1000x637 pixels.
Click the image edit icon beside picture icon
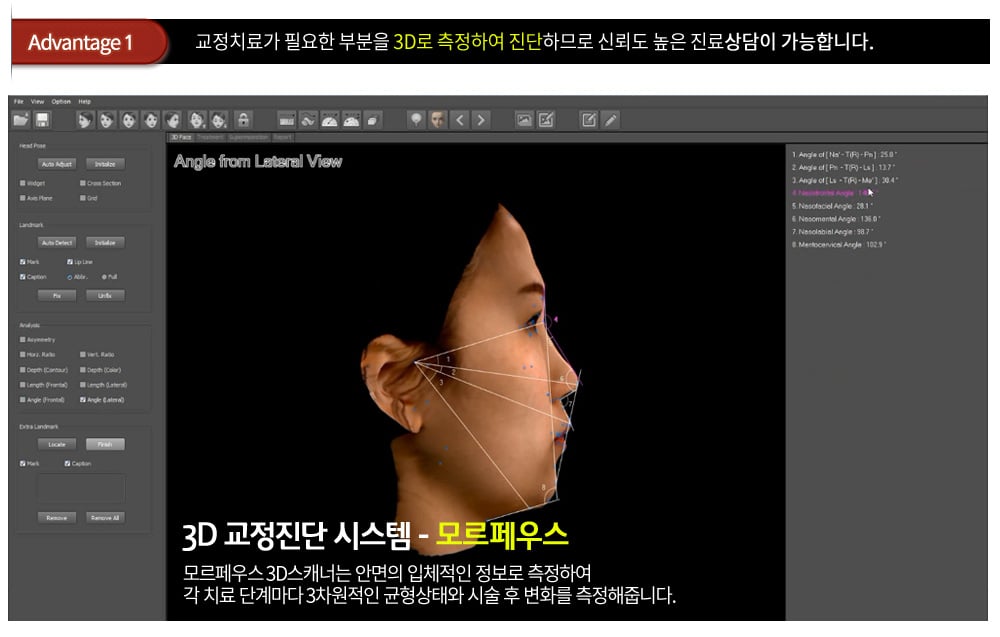point(546,120)
